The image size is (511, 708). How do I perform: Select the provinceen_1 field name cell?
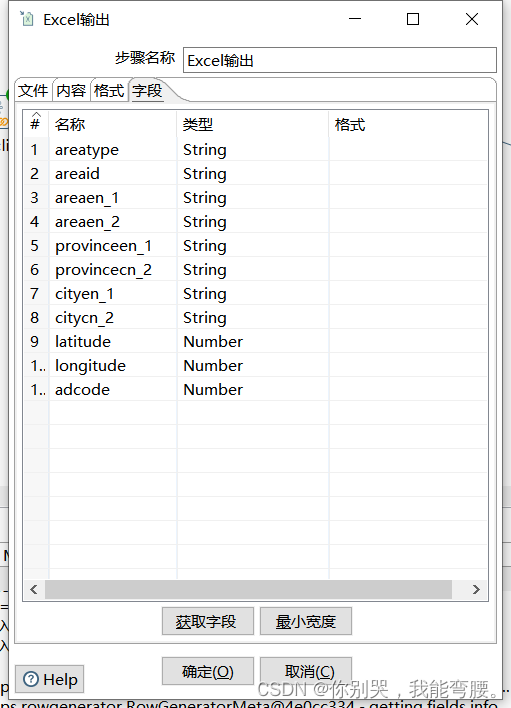point(113,245)
